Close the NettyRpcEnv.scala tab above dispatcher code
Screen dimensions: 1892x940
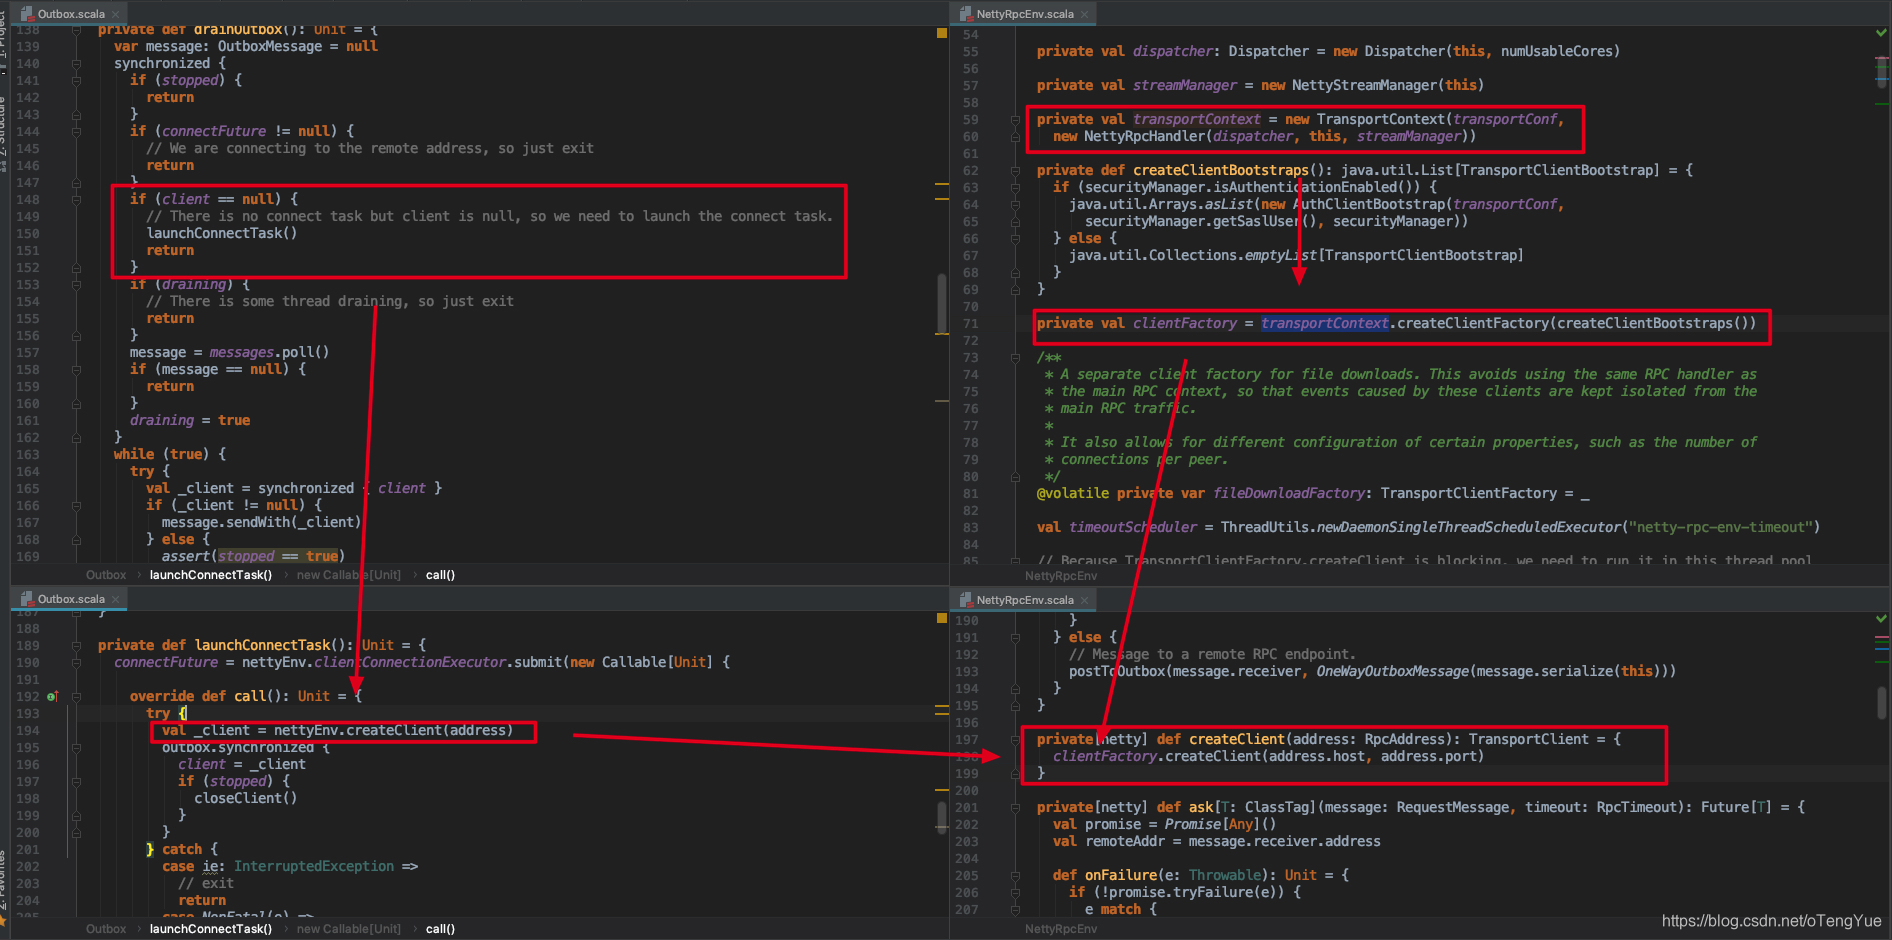(1084, 14)
